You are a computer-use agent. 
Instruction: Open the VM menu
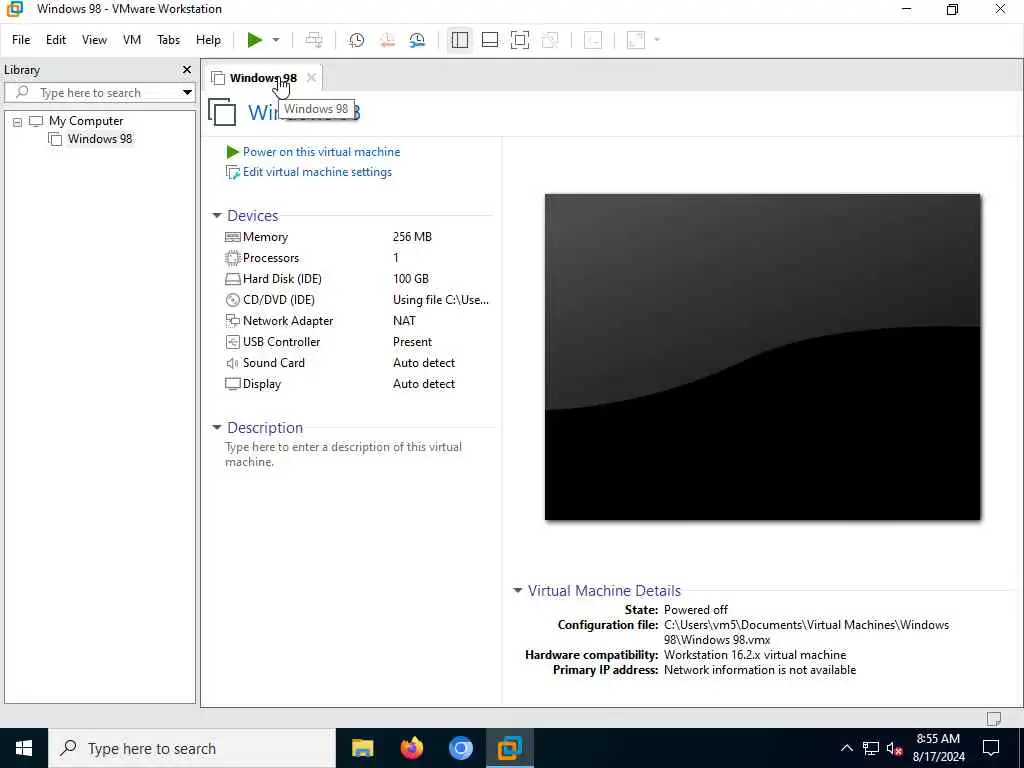(132, 40)
